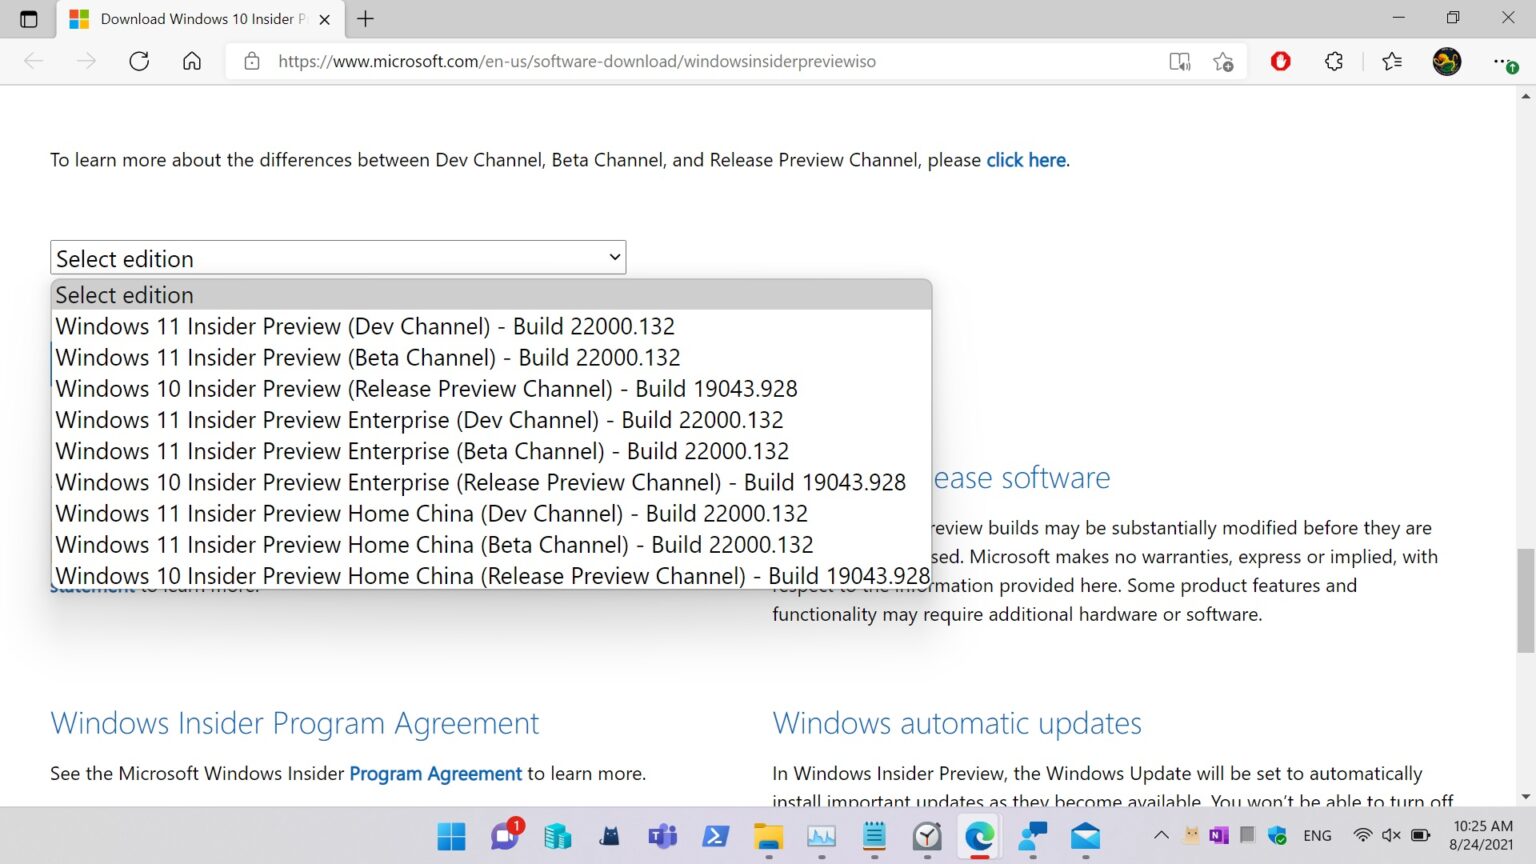Choose Windows 10 Insider Preview Enterprise Release Preview

480,482
